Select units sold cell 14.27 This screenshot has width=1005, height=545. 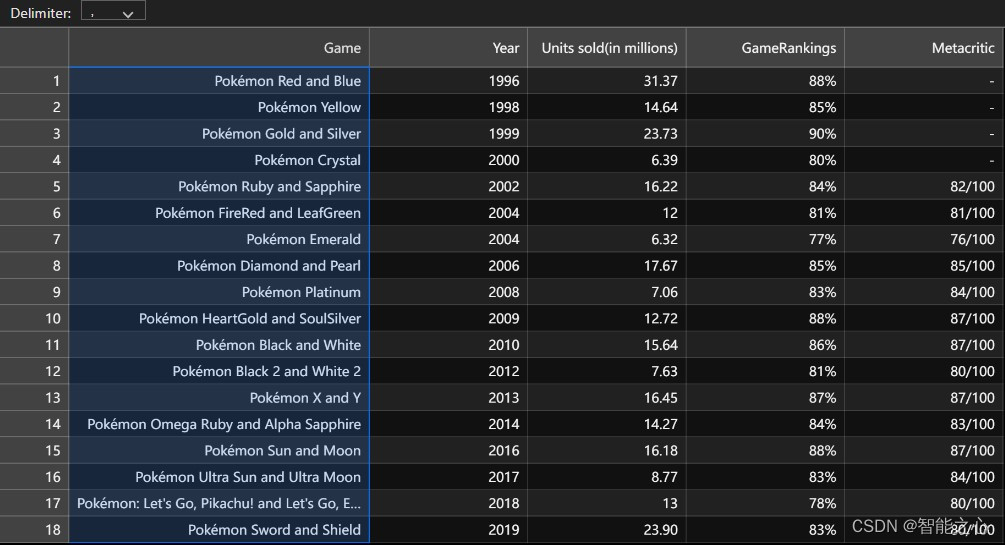[606, 424]
